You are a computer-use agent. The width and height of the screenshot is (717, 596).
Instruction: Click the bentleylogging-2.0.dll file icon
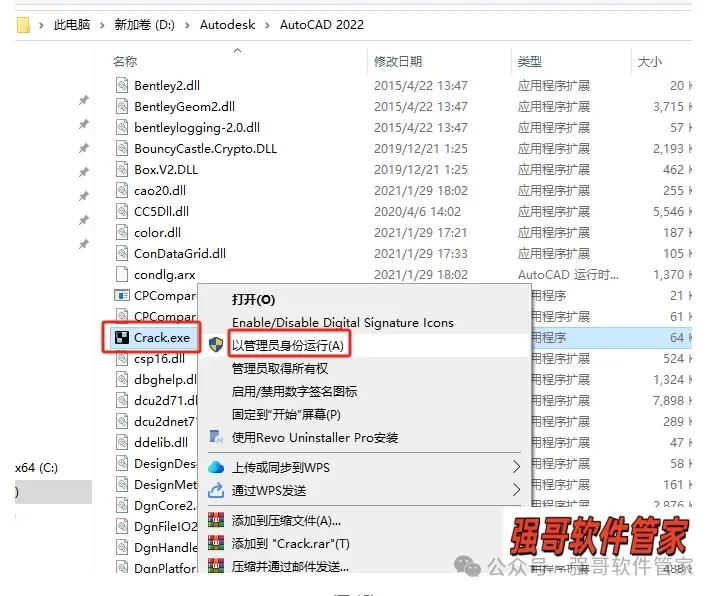point(122,128)
